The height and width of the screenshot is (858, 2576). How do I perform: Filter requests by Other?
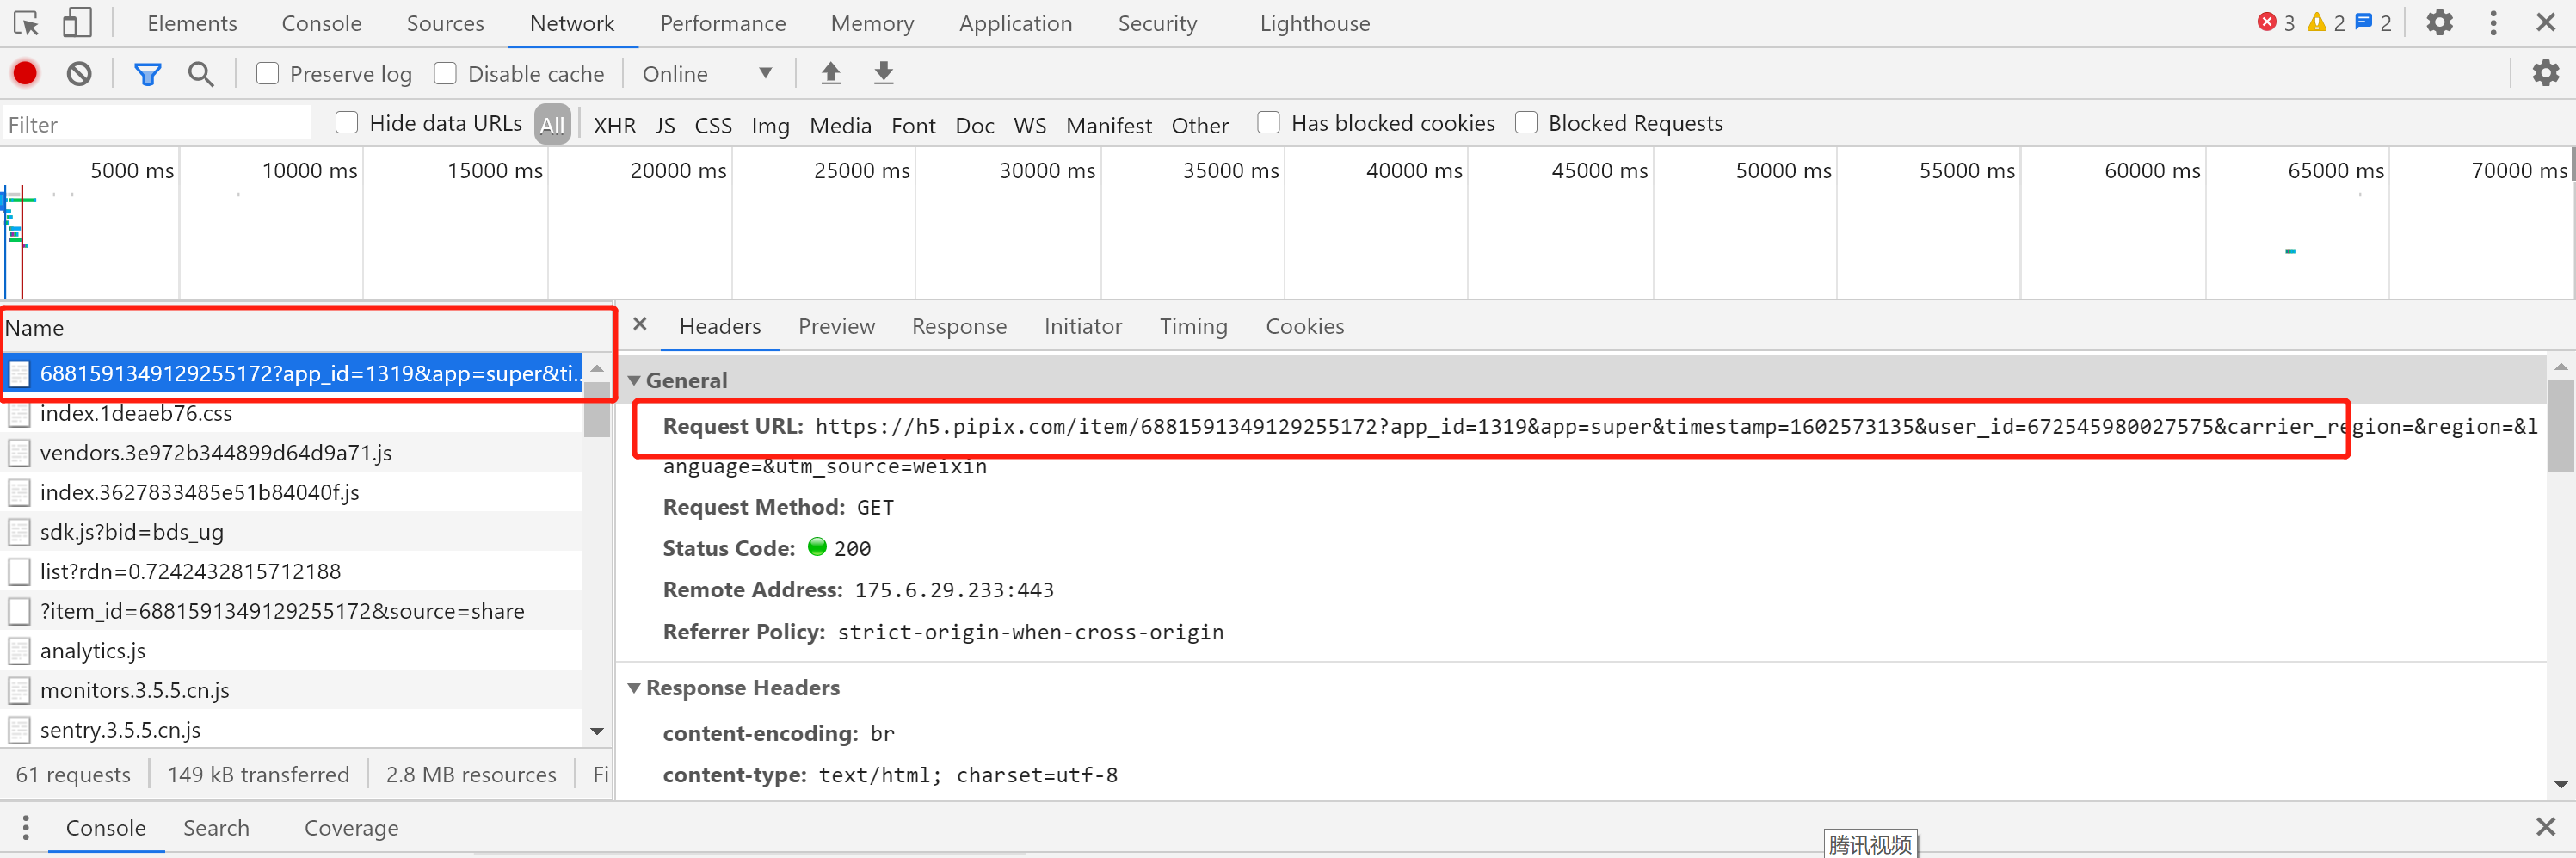1199,125
